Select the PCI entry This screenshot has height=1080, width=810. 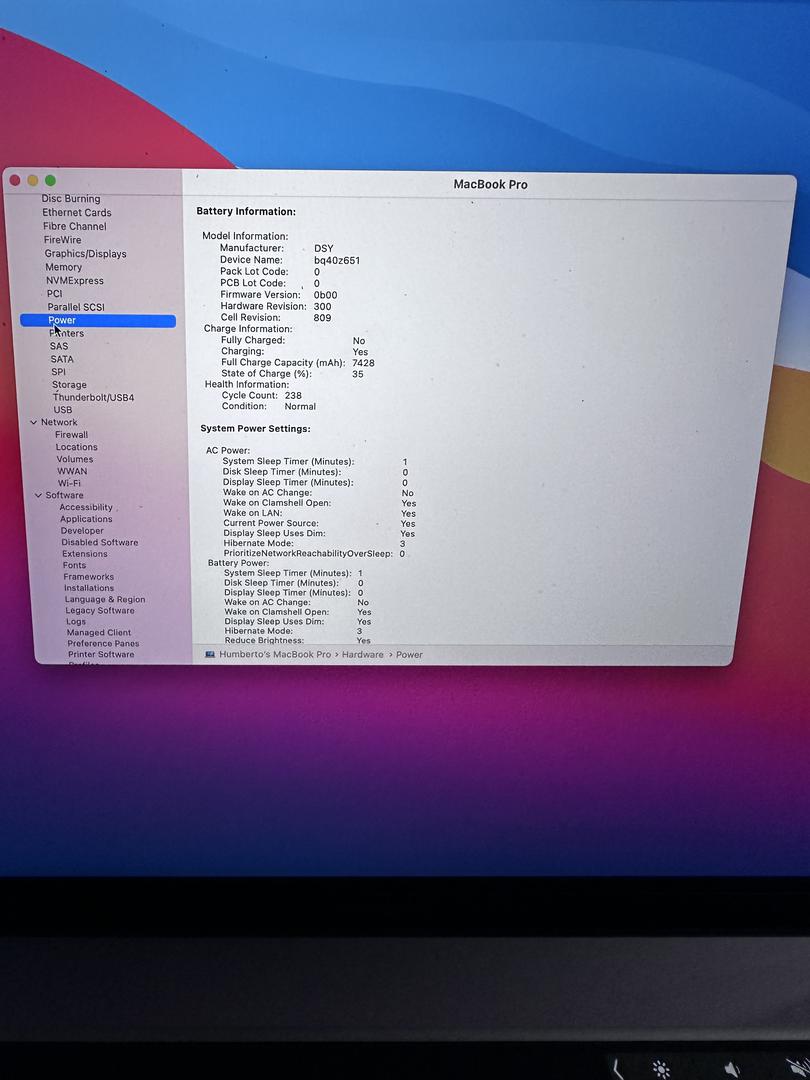pyautogui.click(x=54, y=293)
